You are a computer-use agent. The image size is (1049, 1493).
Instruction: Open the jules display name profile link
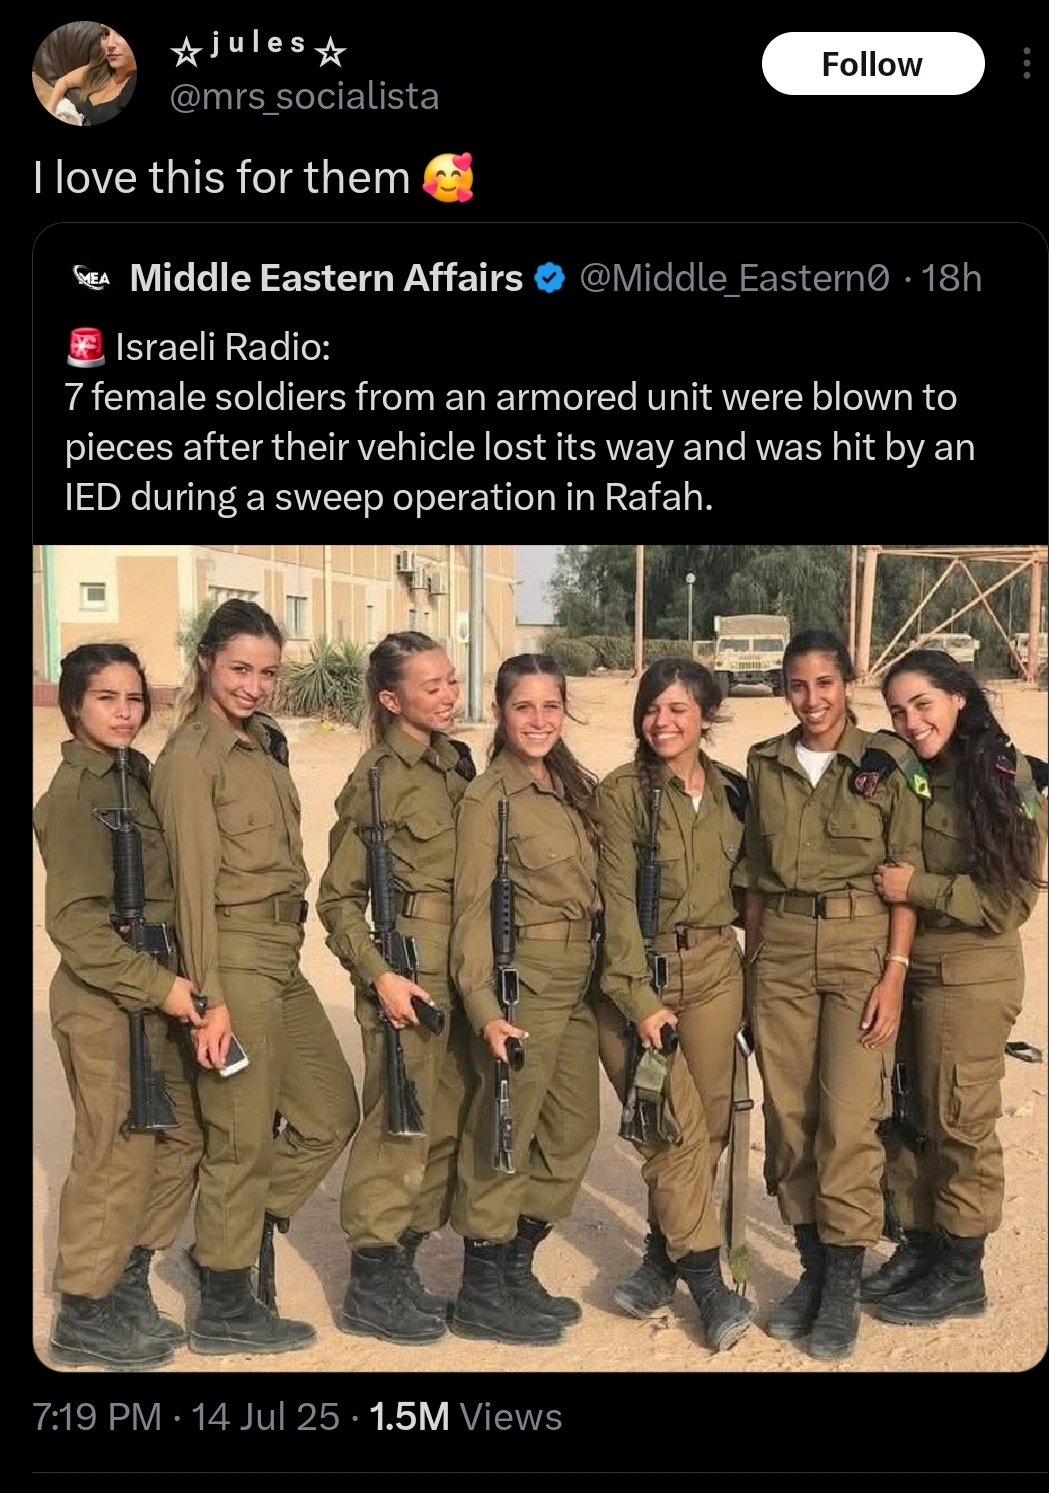pyautogui.click(x=258, y=44)
